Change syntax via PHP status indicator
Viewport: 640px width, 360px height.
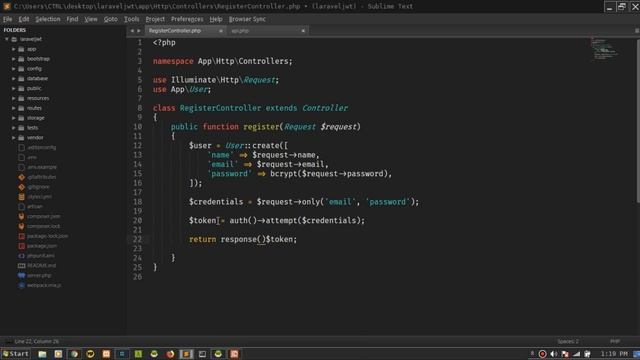click(x=615, y=341)
